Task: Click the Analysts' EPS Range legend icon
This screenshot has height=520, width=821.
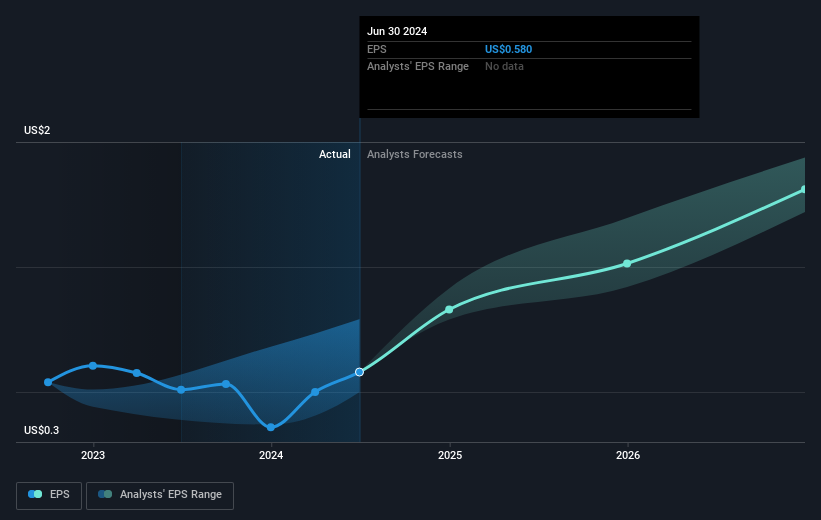Action: tap(105, 494)
